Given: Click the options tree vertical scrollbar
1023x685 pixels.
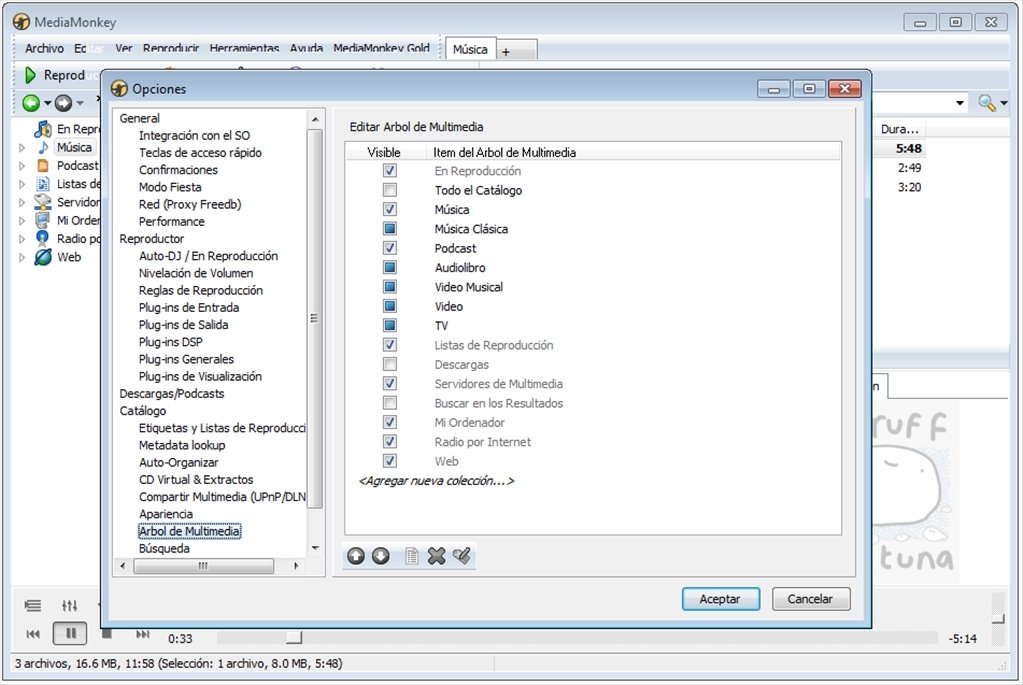Looking at the screenshot, I should (x=314, y=318).
